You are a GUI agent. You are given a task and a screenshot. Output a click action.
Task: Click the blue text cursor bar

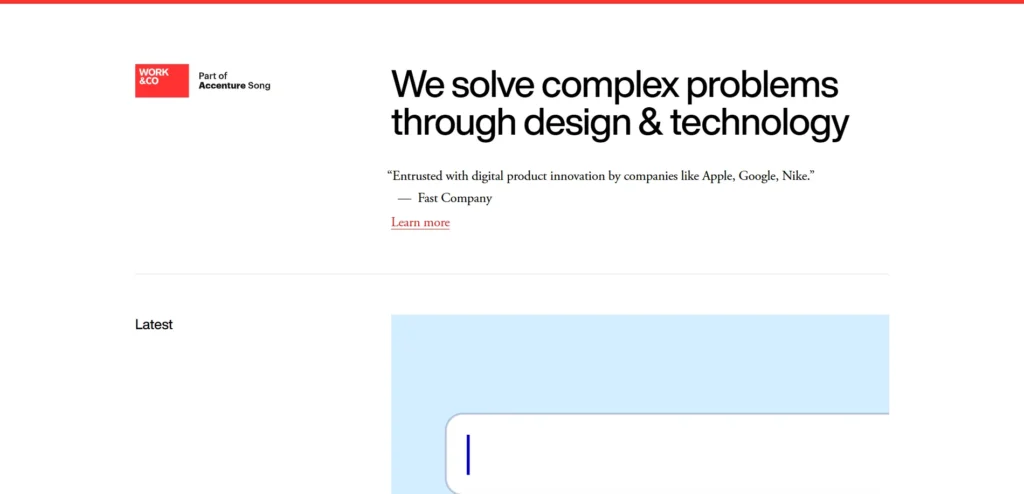pyautogui.click(x=468, y=455)
